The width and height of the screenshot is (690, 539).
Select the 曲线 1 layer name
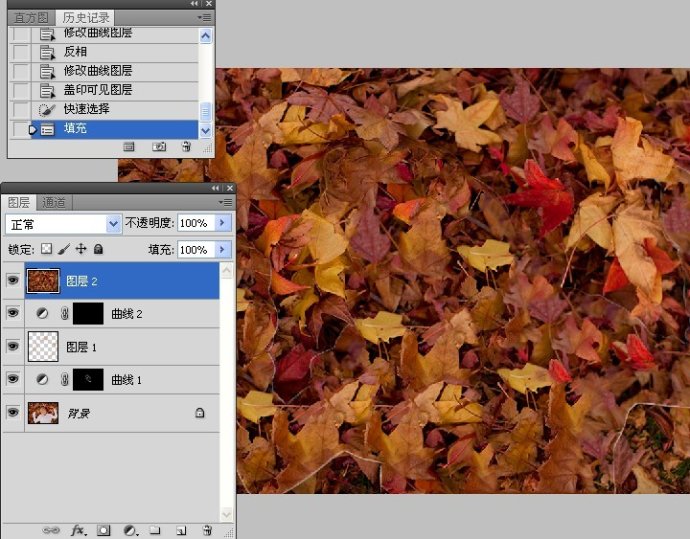pyautogui.click(x=126, y=380)
